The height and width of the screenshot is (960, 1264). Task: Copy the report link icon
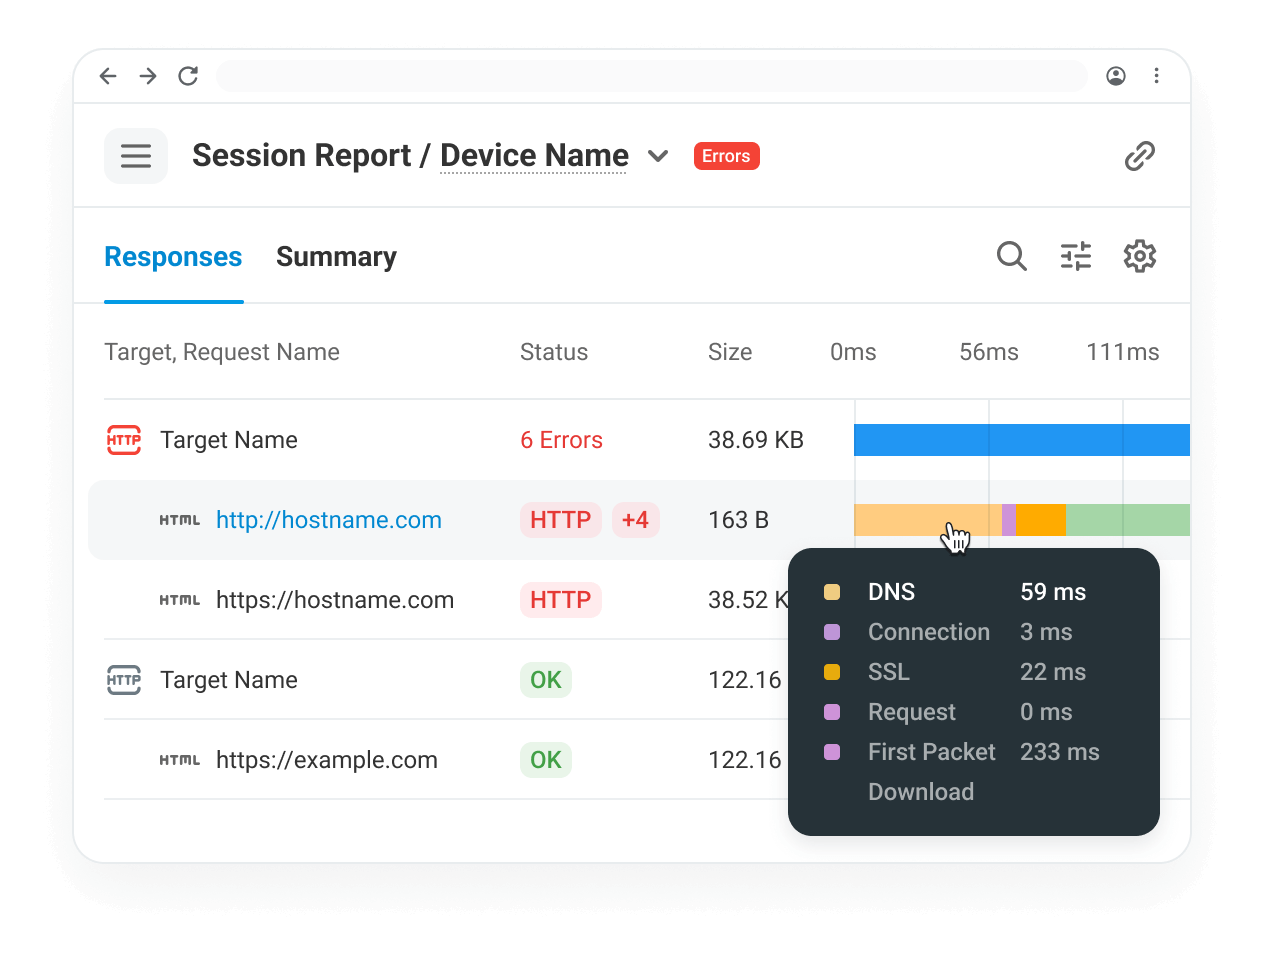pos(1140,156)
